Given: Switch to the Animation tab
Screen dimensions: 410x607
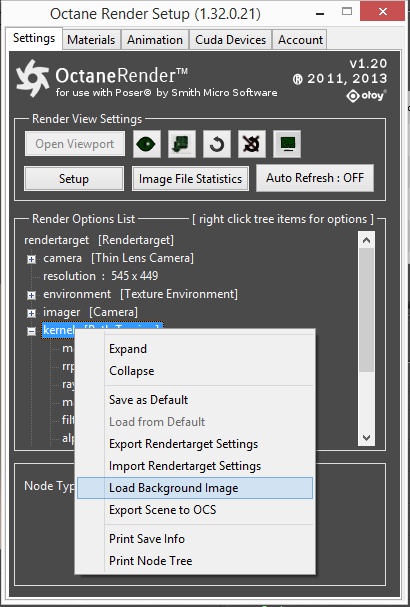Looking at the screenshot, I should [155, 40].
